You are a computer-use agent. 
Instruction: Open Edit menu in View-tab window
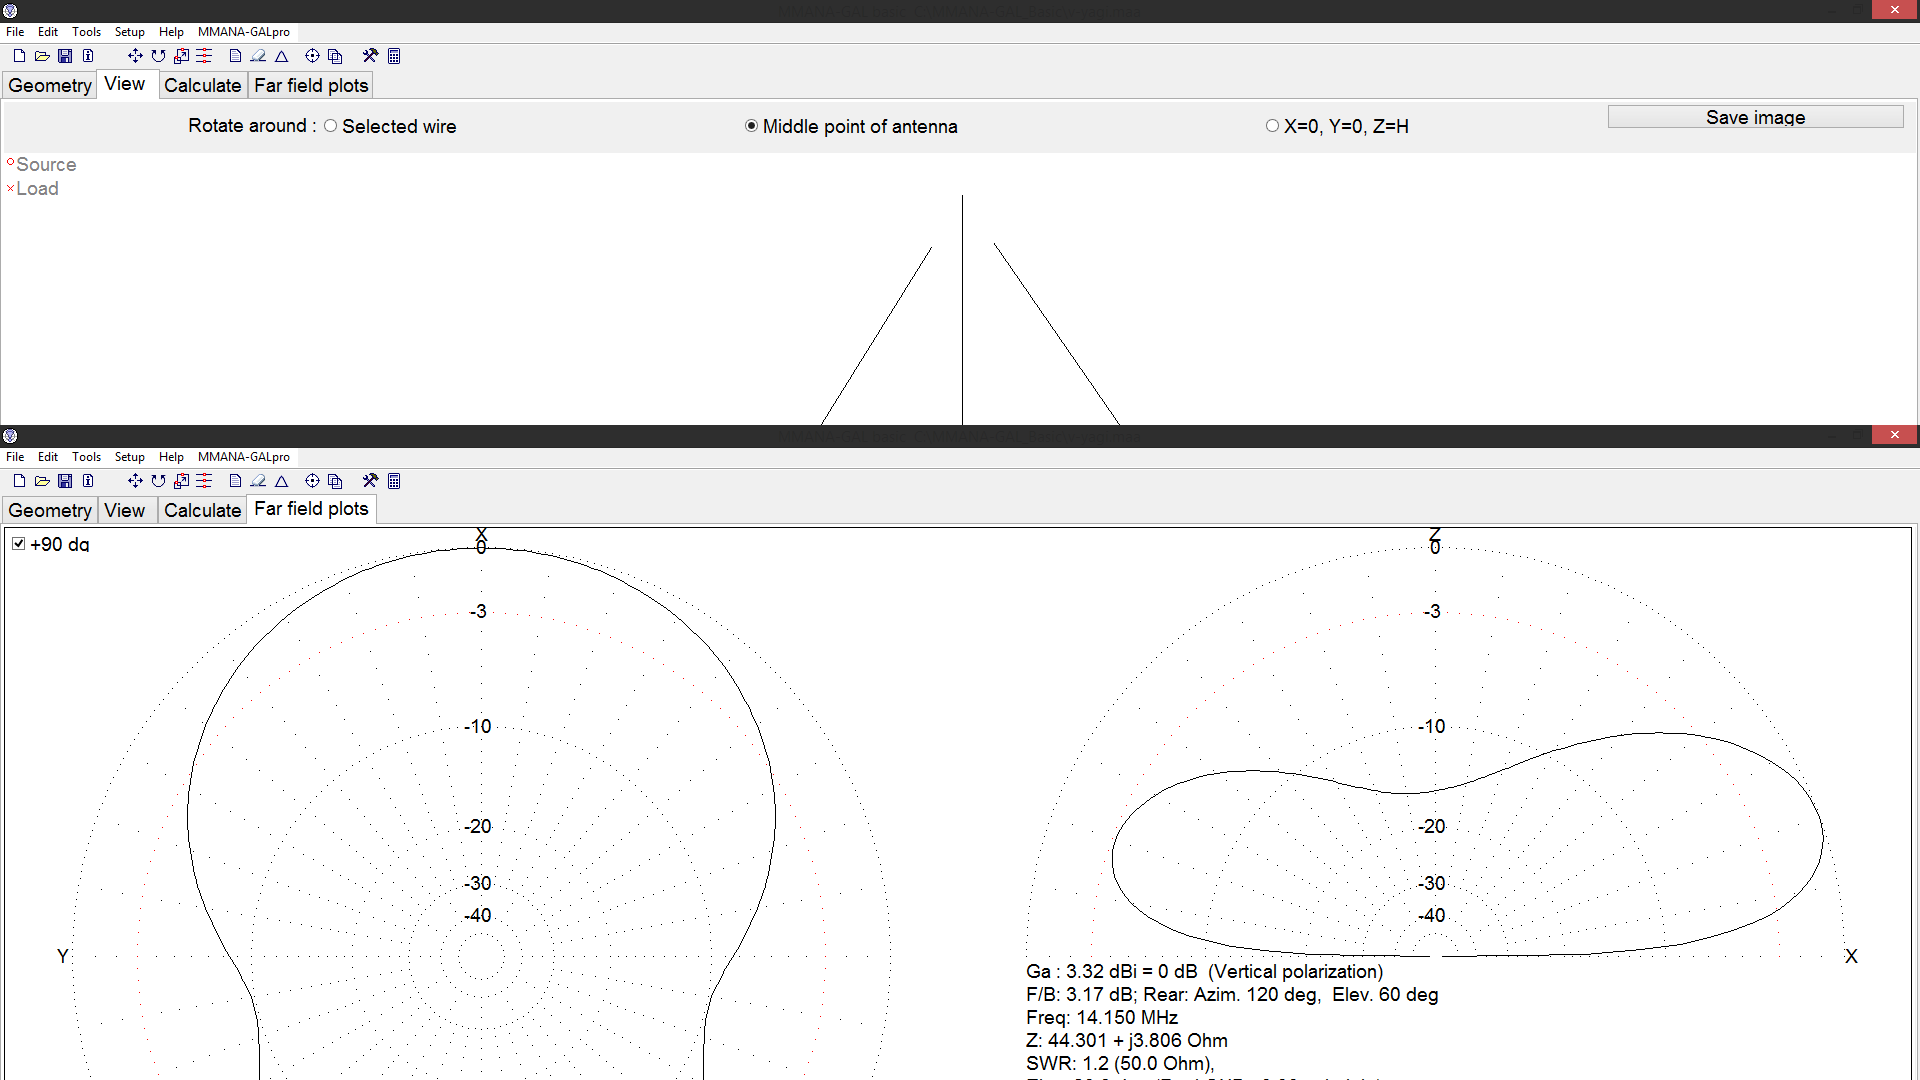coord(48,32)
